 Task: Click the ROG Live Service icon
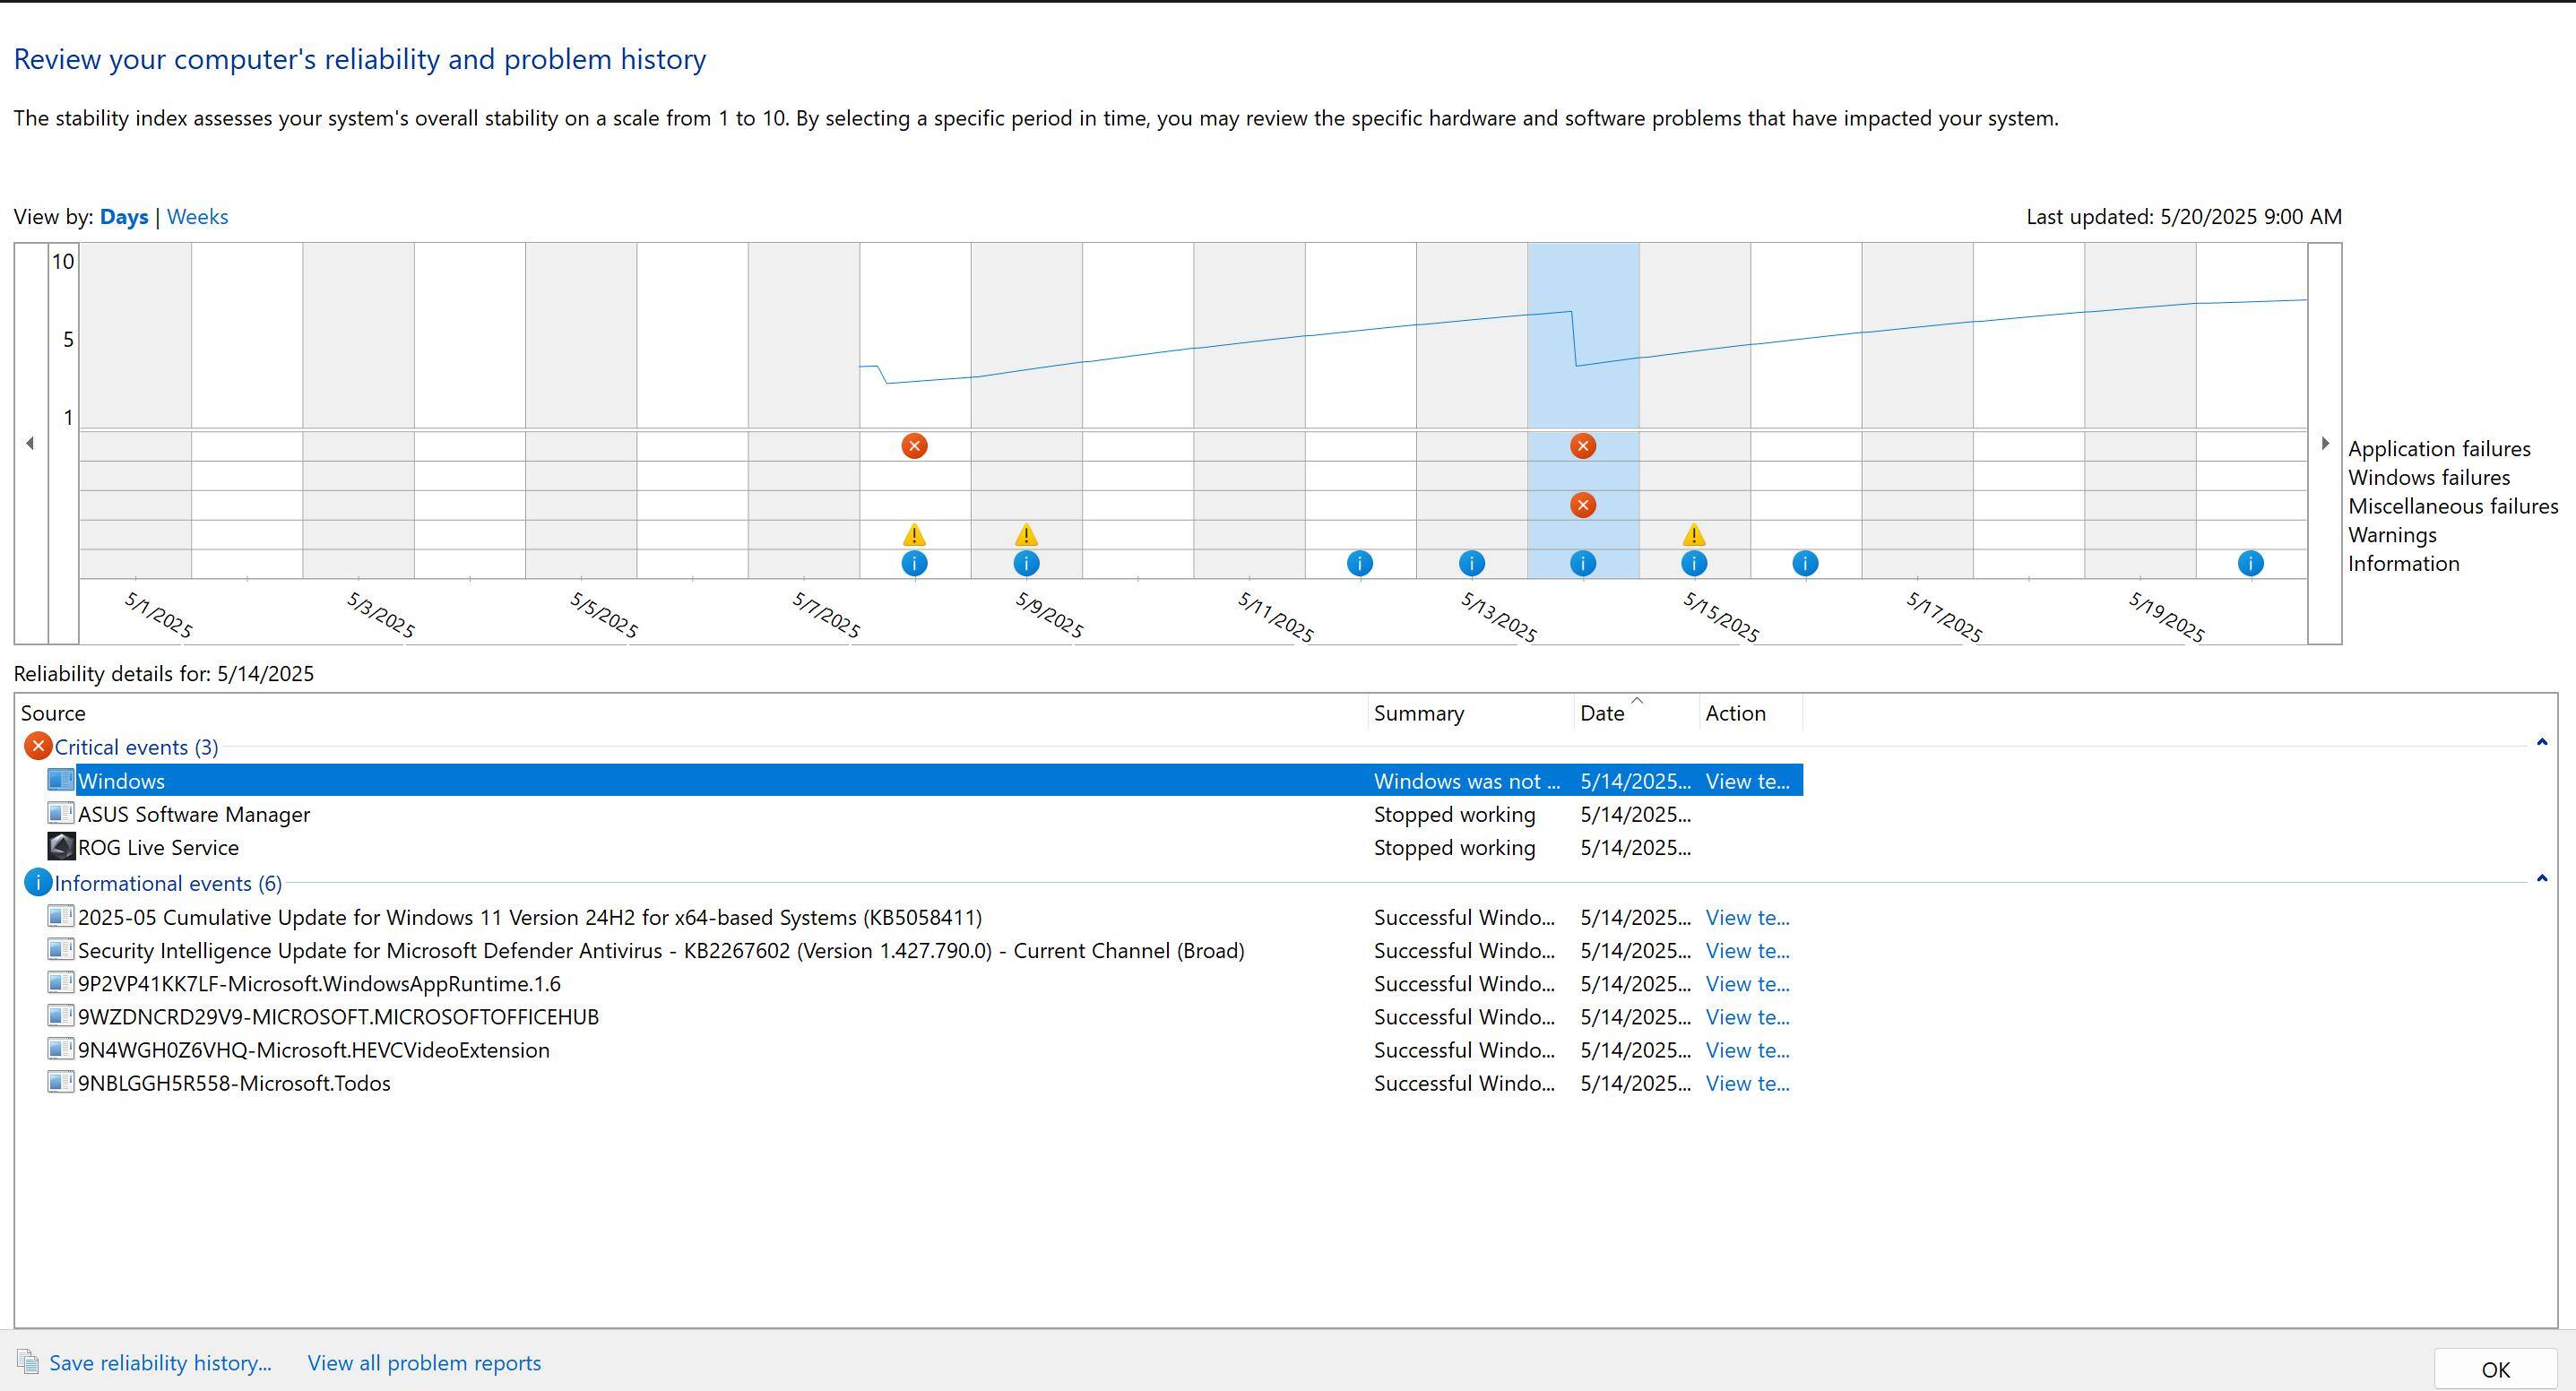[x=61, y=847]
